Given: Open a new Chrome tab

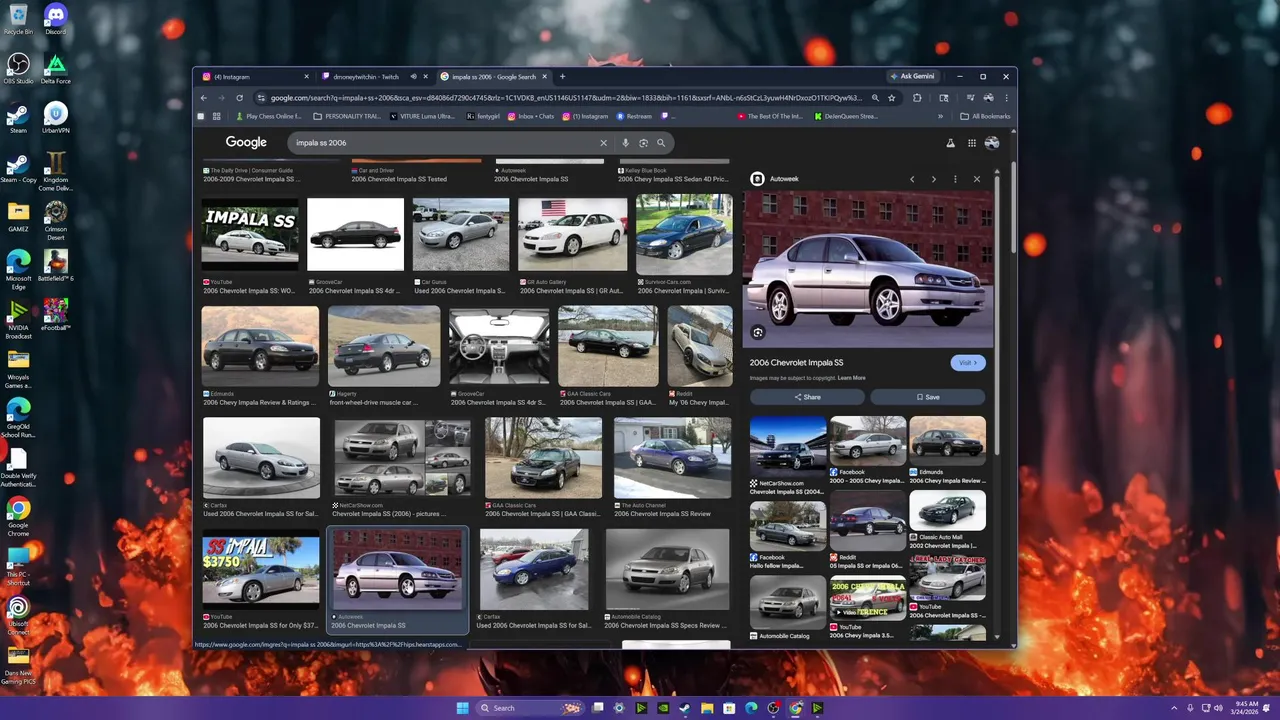Looking at the screenshot, I should [x=562, y=77].
